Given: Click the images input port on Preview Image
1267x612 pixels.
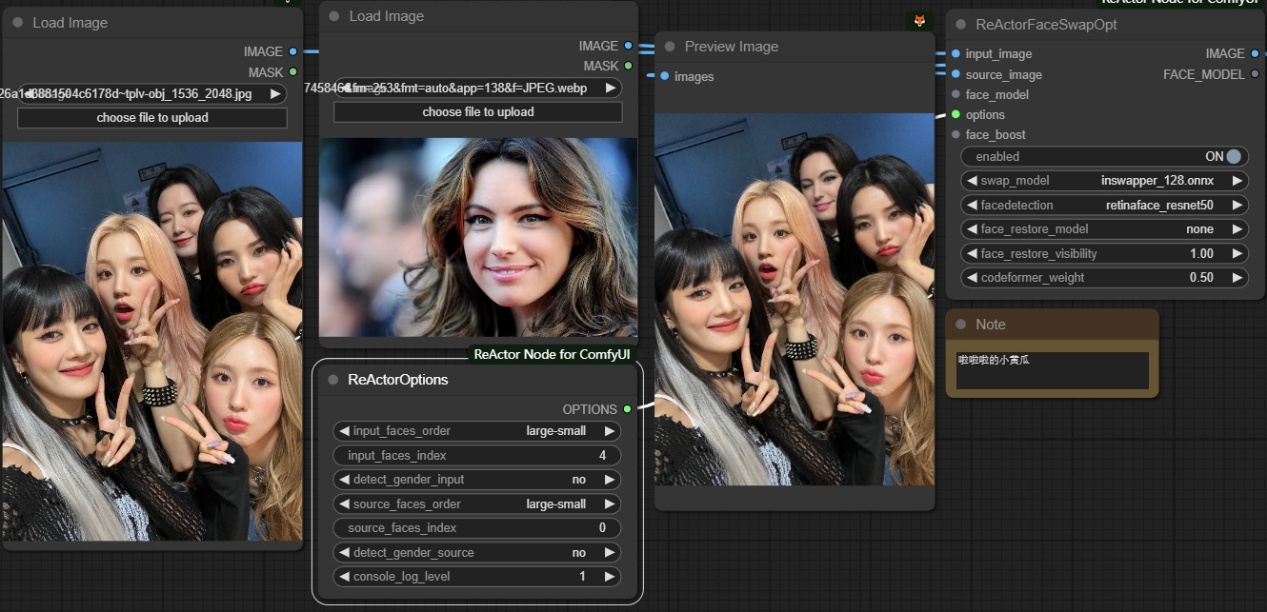Looking at the screenshot, I should point(664,76).
